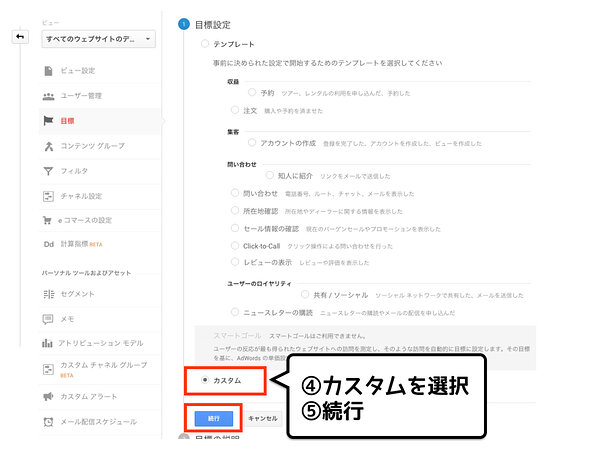Click the メモ speech bubble icon
Screen dimensions: 600x450
(x=48, y=319)
